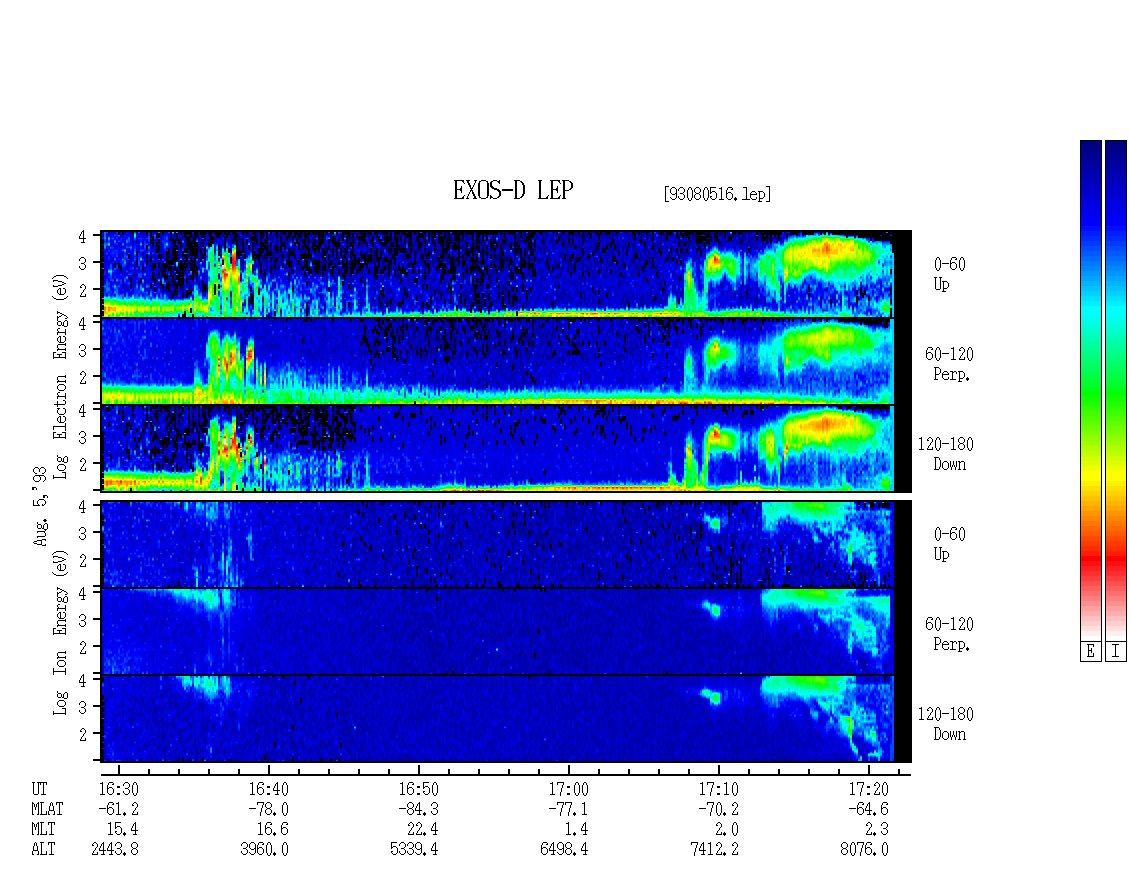Click the electron color scale bar labeled E
The height and width of the screenshot is (875, 1130).
tap(1090, 390)
